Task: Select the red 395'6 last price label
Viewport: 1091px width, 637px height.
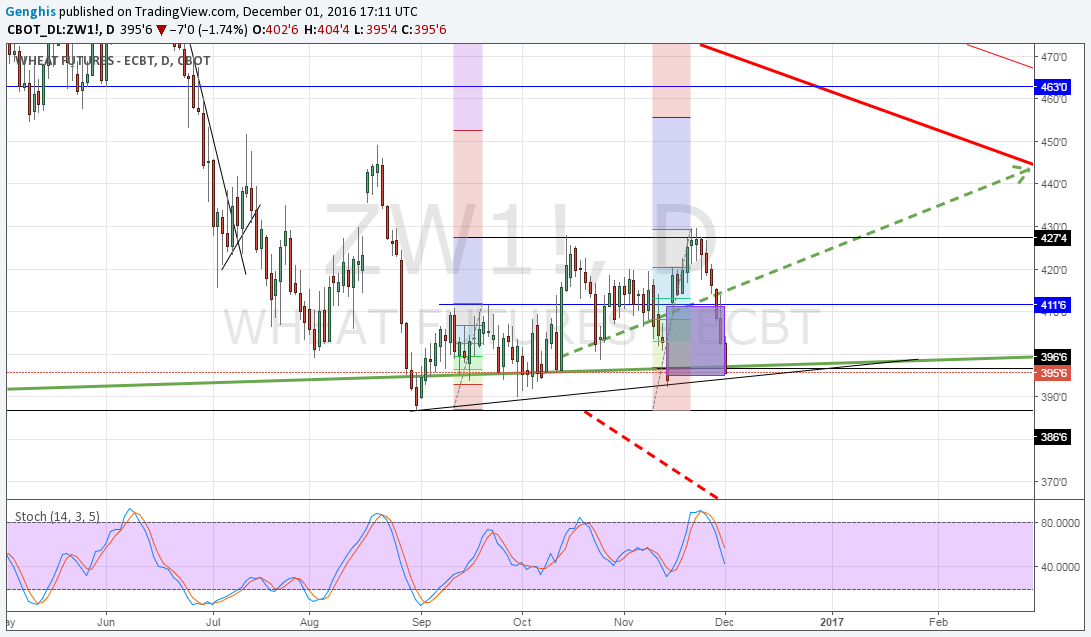Action: point(1052,373)
